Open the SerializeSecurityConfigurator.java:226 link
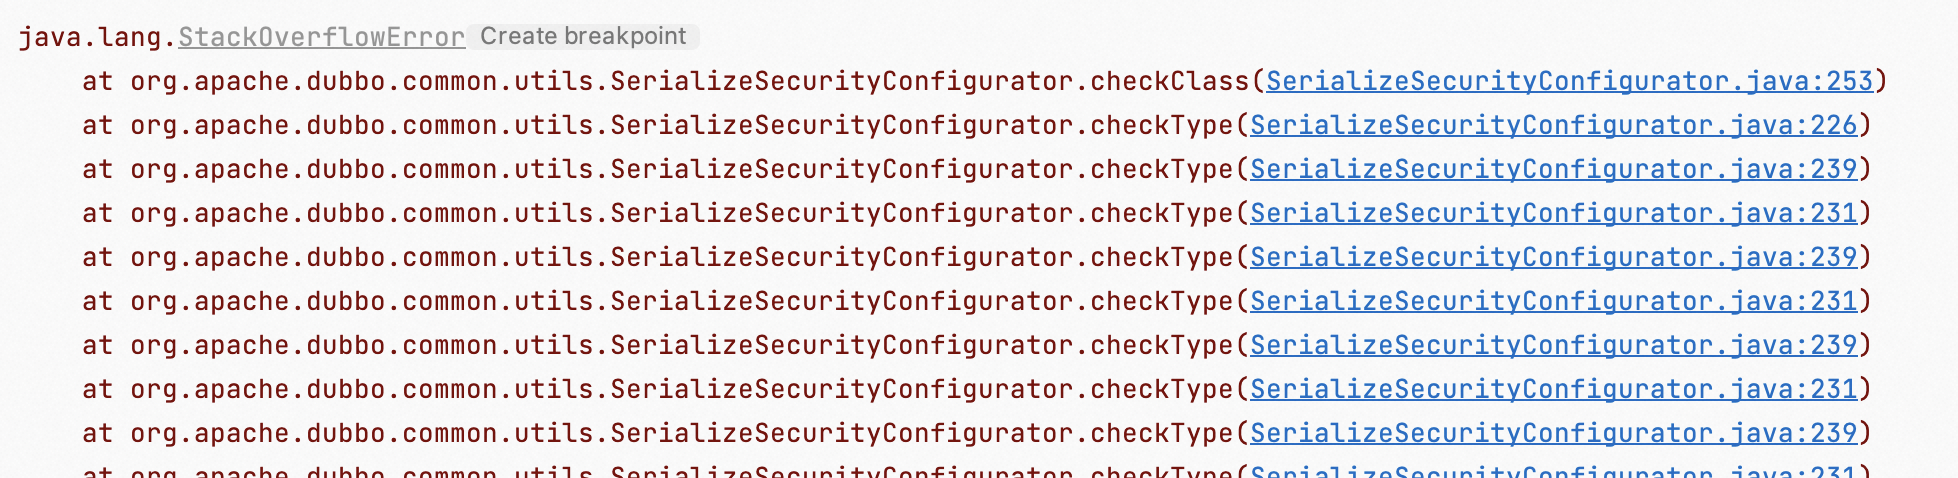 (1553, 125)
